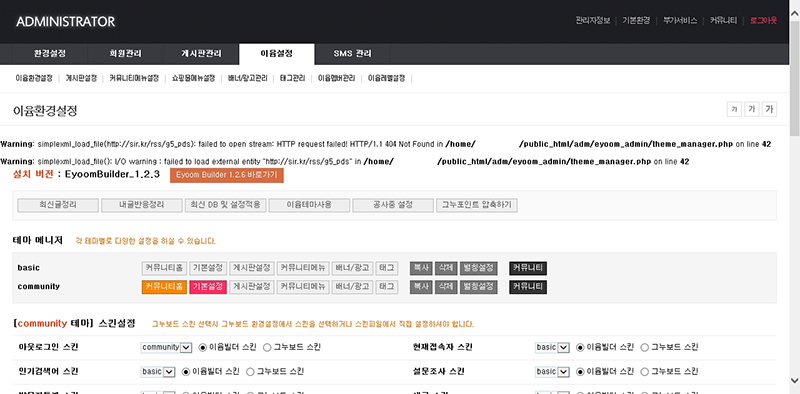This screenshot has height=394, width=800.
Task: Open 이윰레벨설정 in the submenu
Action: pyautogui.click(x=387, y=79)
